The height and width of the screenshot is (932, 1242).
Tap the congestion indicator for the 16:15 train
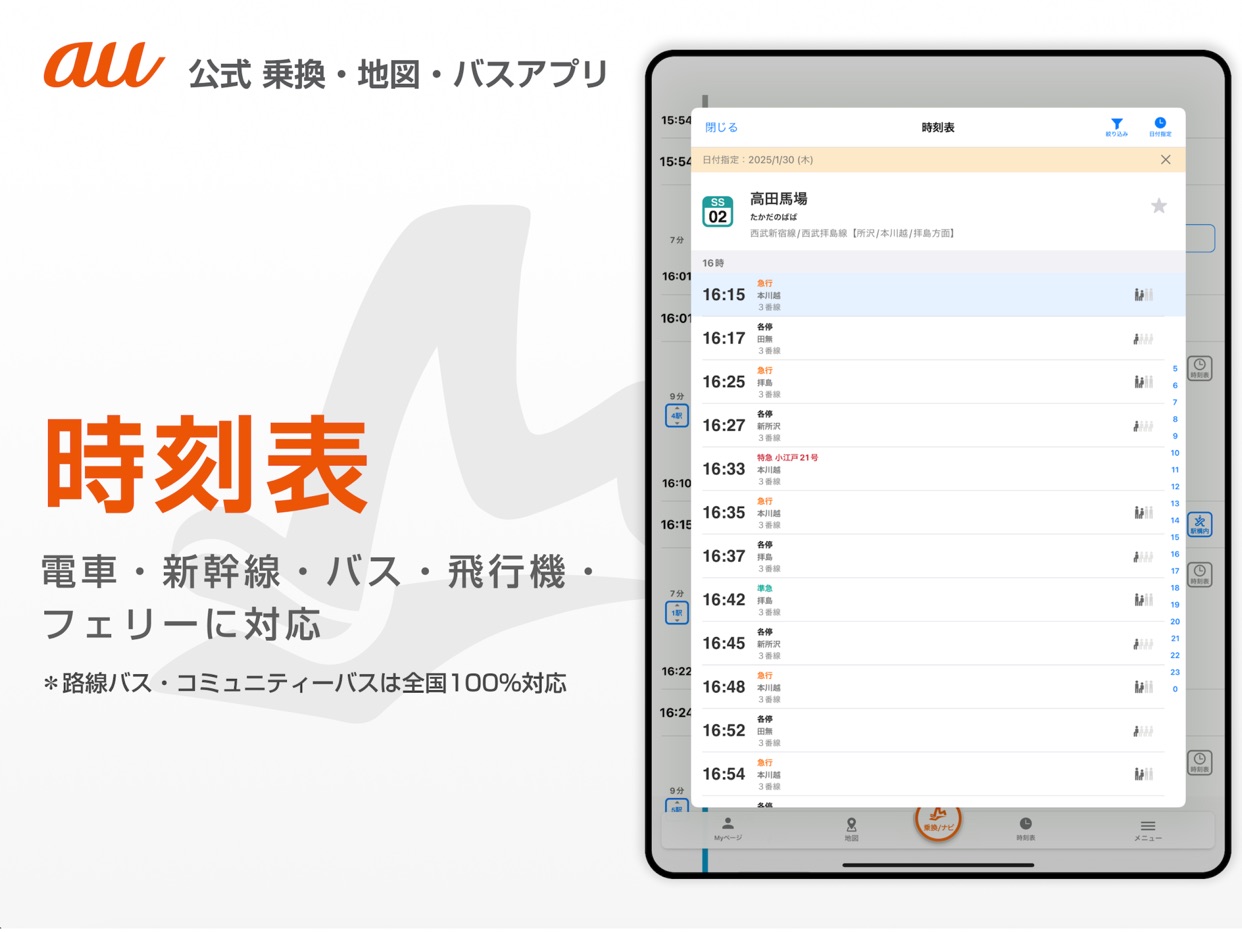[1141, 294]
